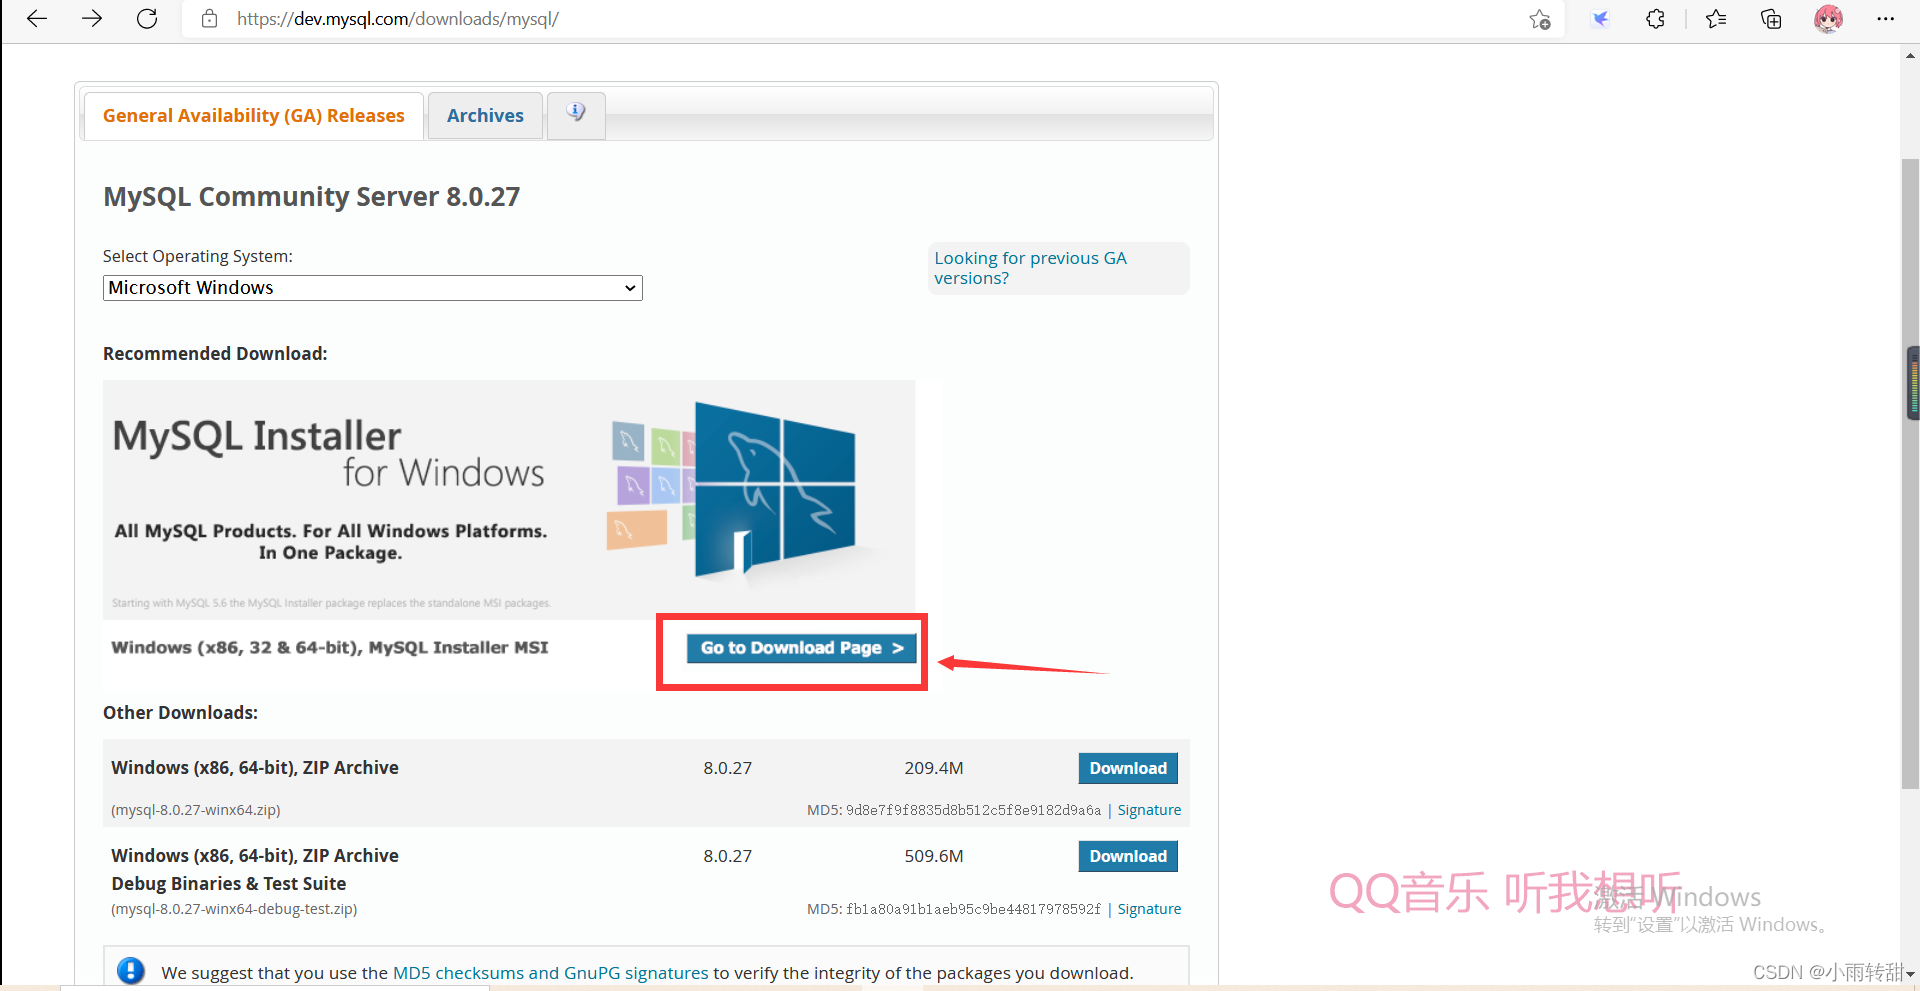Open the user profile avatar
Viewport: 1920px width, 991px height.
click(1828, 19)
